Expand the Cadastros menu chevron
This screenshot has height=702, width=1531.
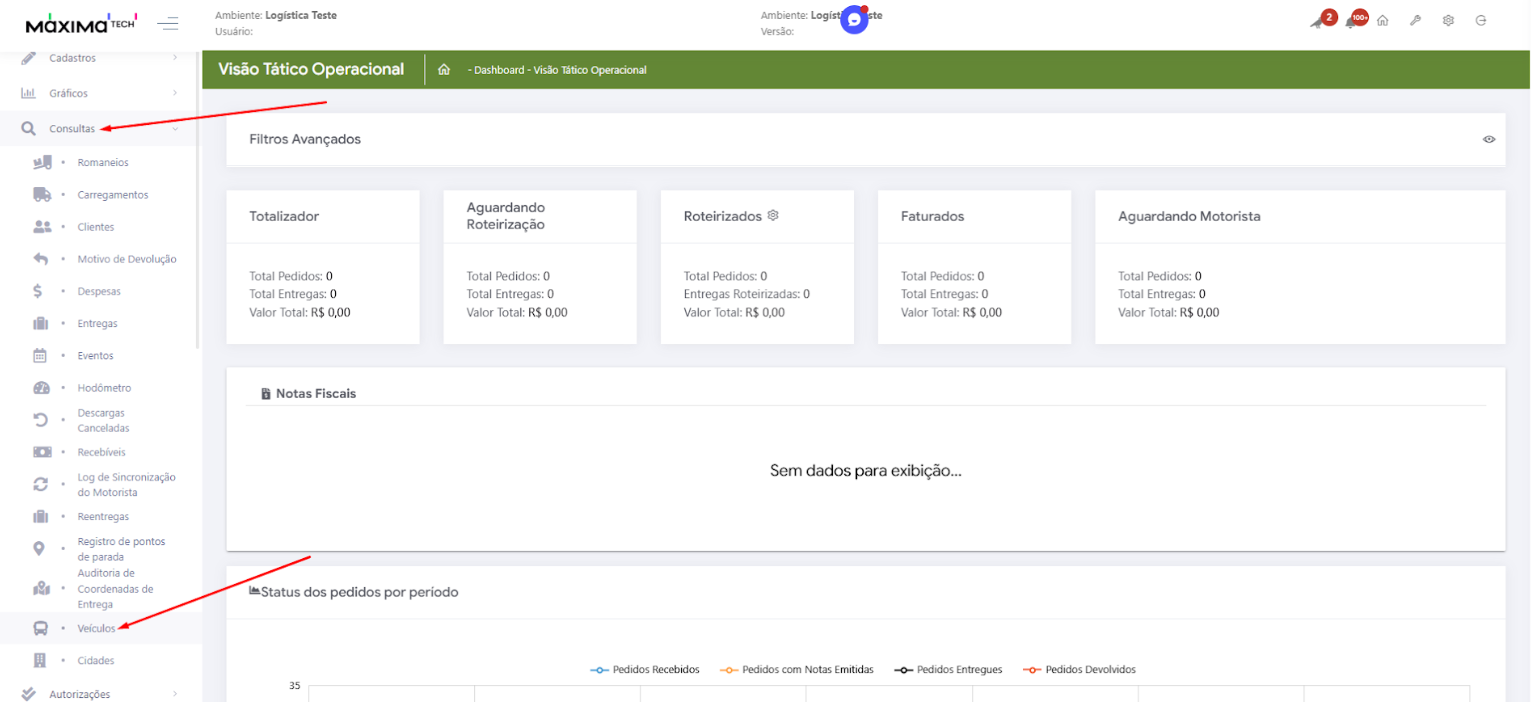click(x=175, y=58)
